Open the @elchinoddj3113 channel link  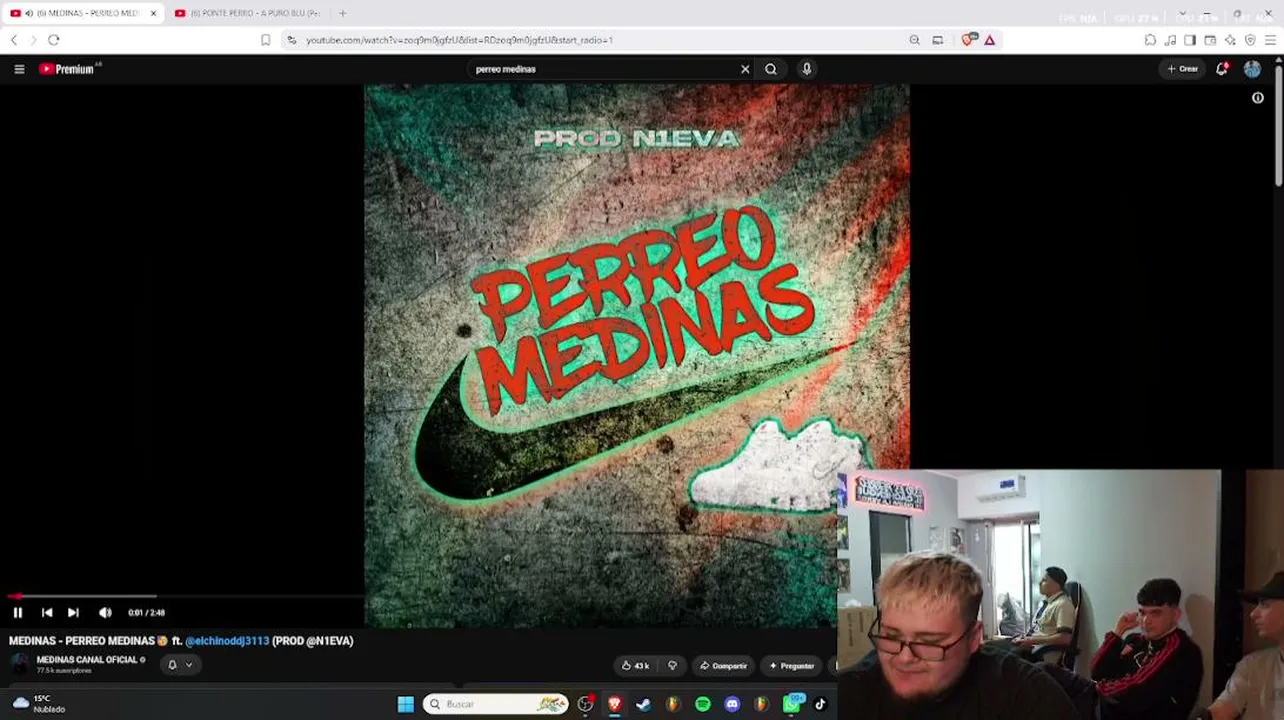pyautogui.click(x=227, y=641)
